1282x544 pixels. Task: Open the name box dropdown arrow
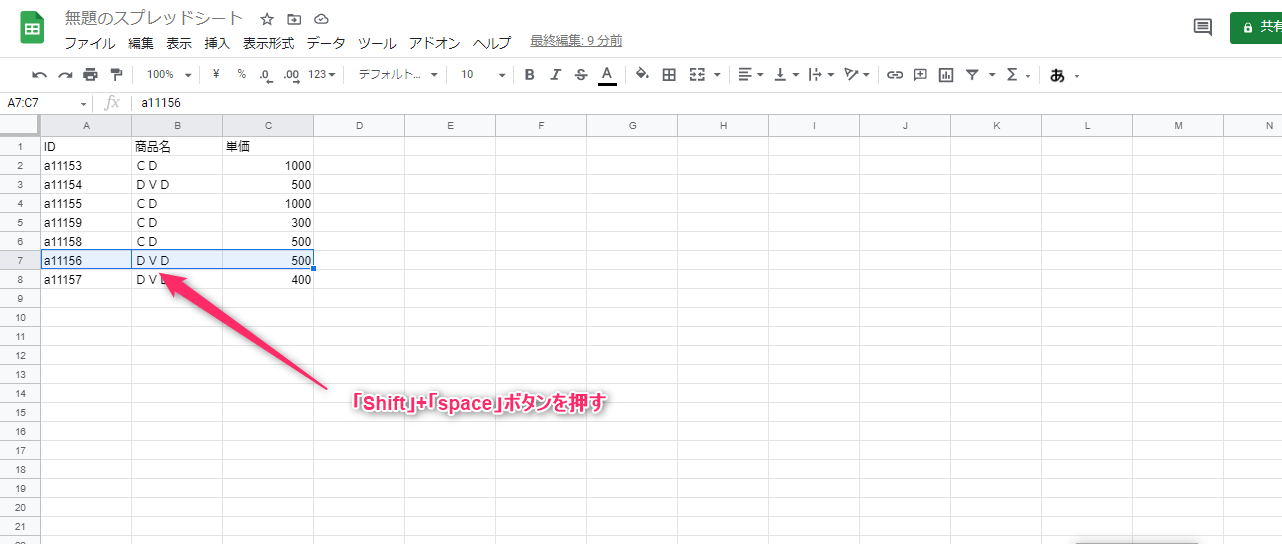pos(84,103)
